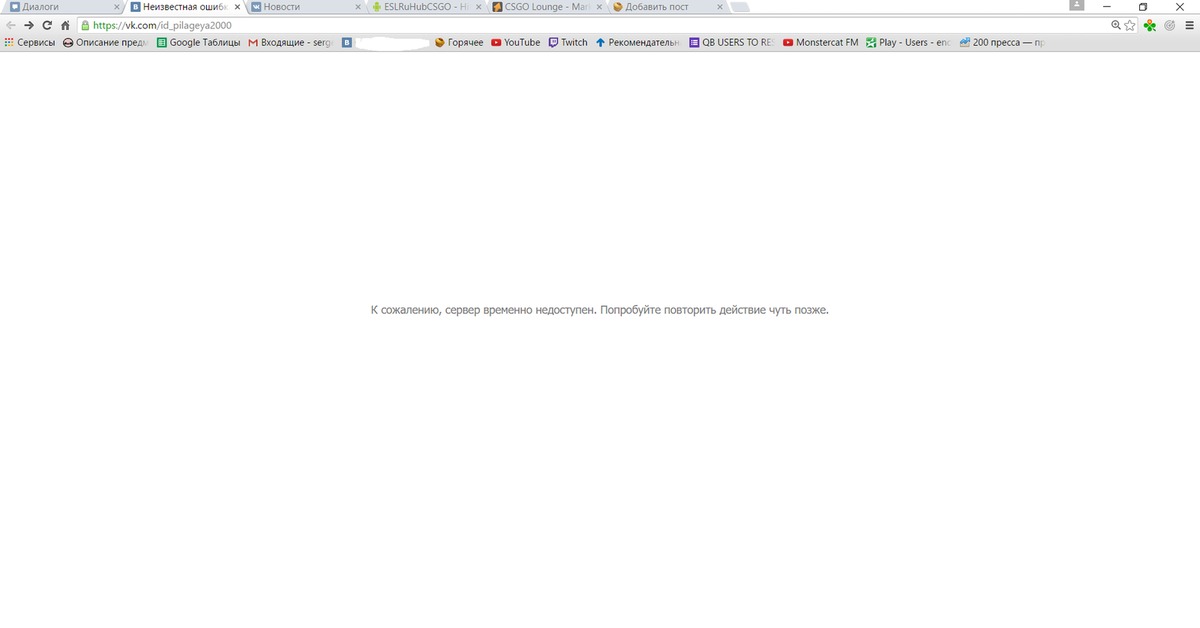Close the Диалоги tab
This screenshot has width=1200, height=628.
pos(116,7)
